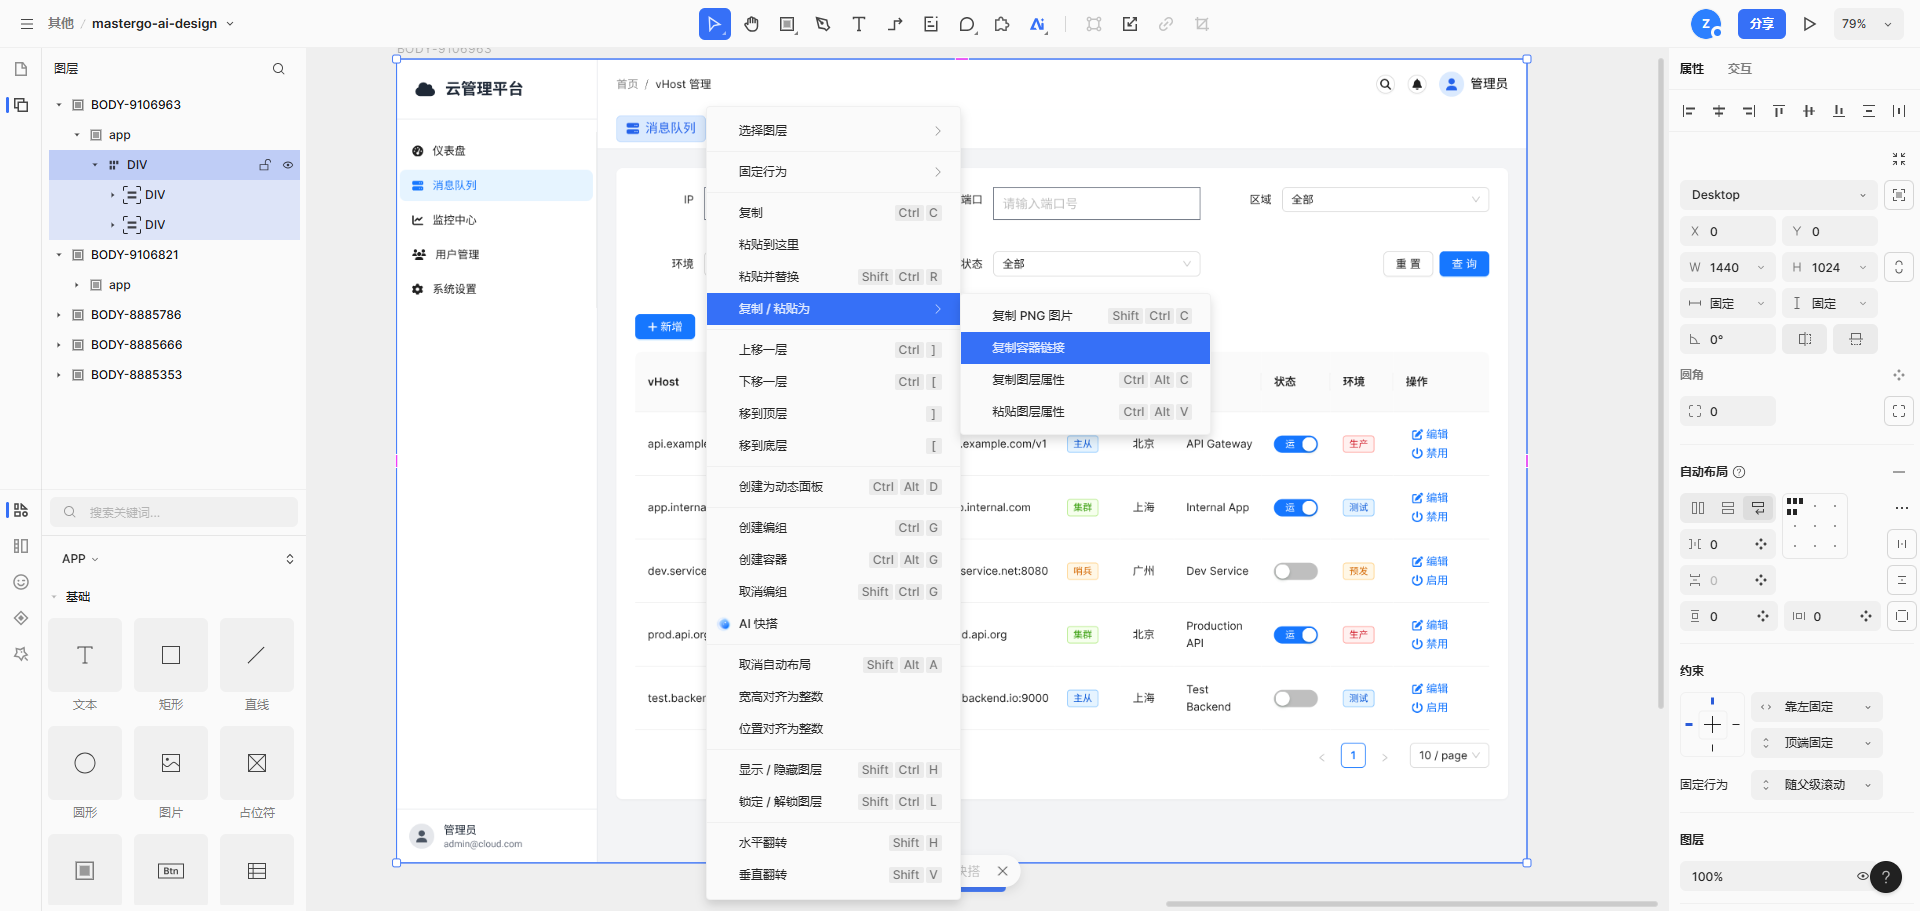1920x911 pixels.
Task: Click the 编辑 link on api.example row
Action: pyautogui.click(x=1429, y=434)
